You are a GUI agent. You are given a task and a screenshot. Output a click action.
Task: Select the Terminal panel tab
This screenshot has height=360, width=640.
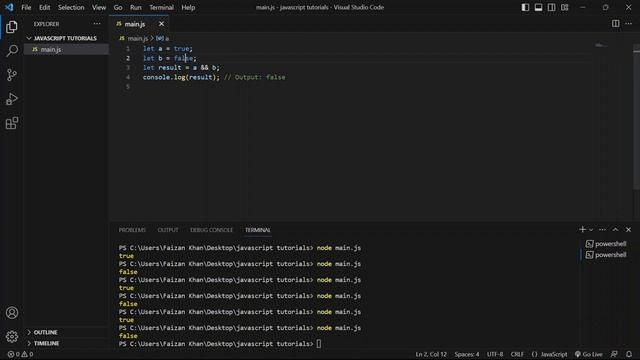pos(258,230)
